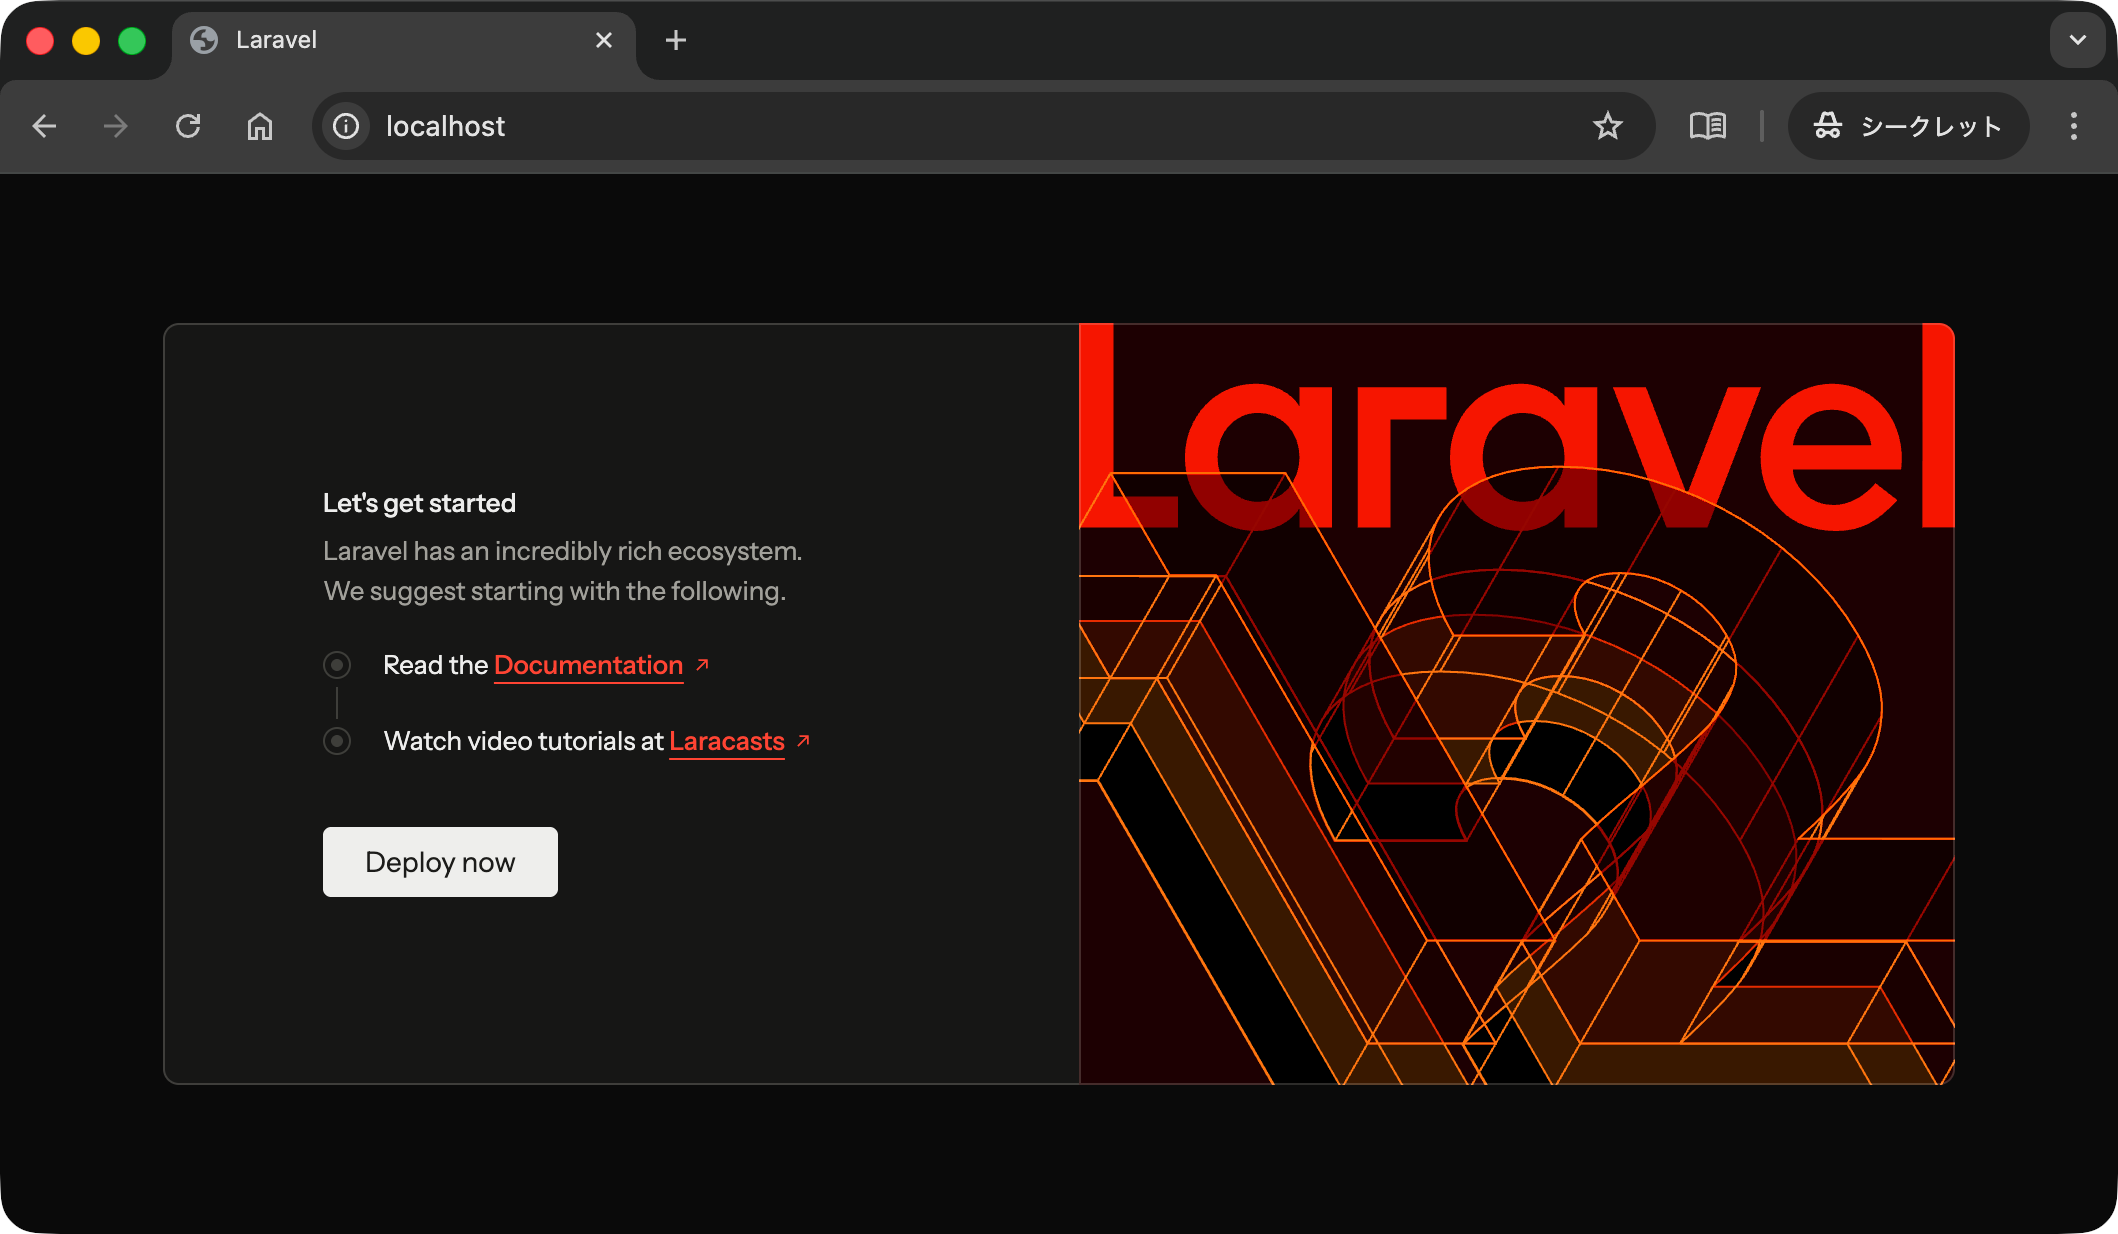Screen dimensions: 2118x1234
Task: Open the Documentation link
Action: [587, 664]
